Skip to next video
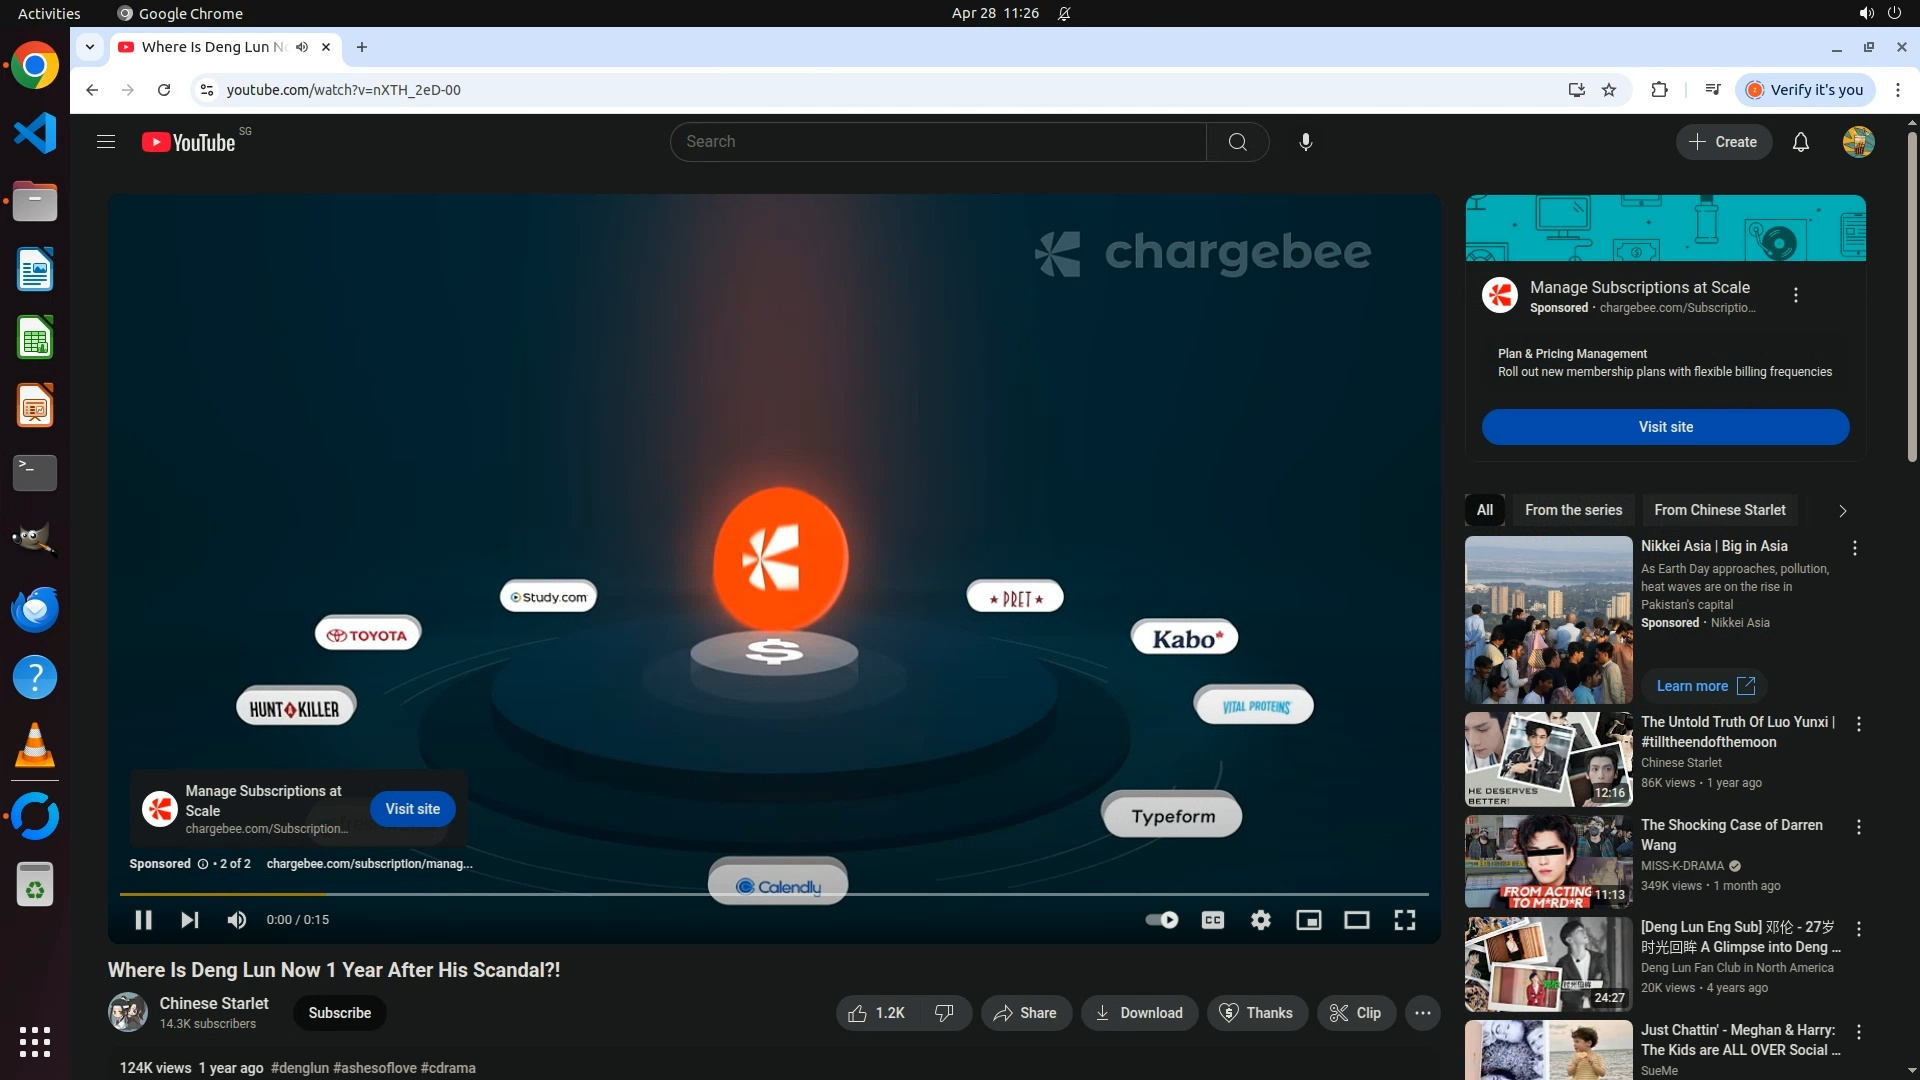This screenshot has height=1080, width=1920. pos(190,920)
